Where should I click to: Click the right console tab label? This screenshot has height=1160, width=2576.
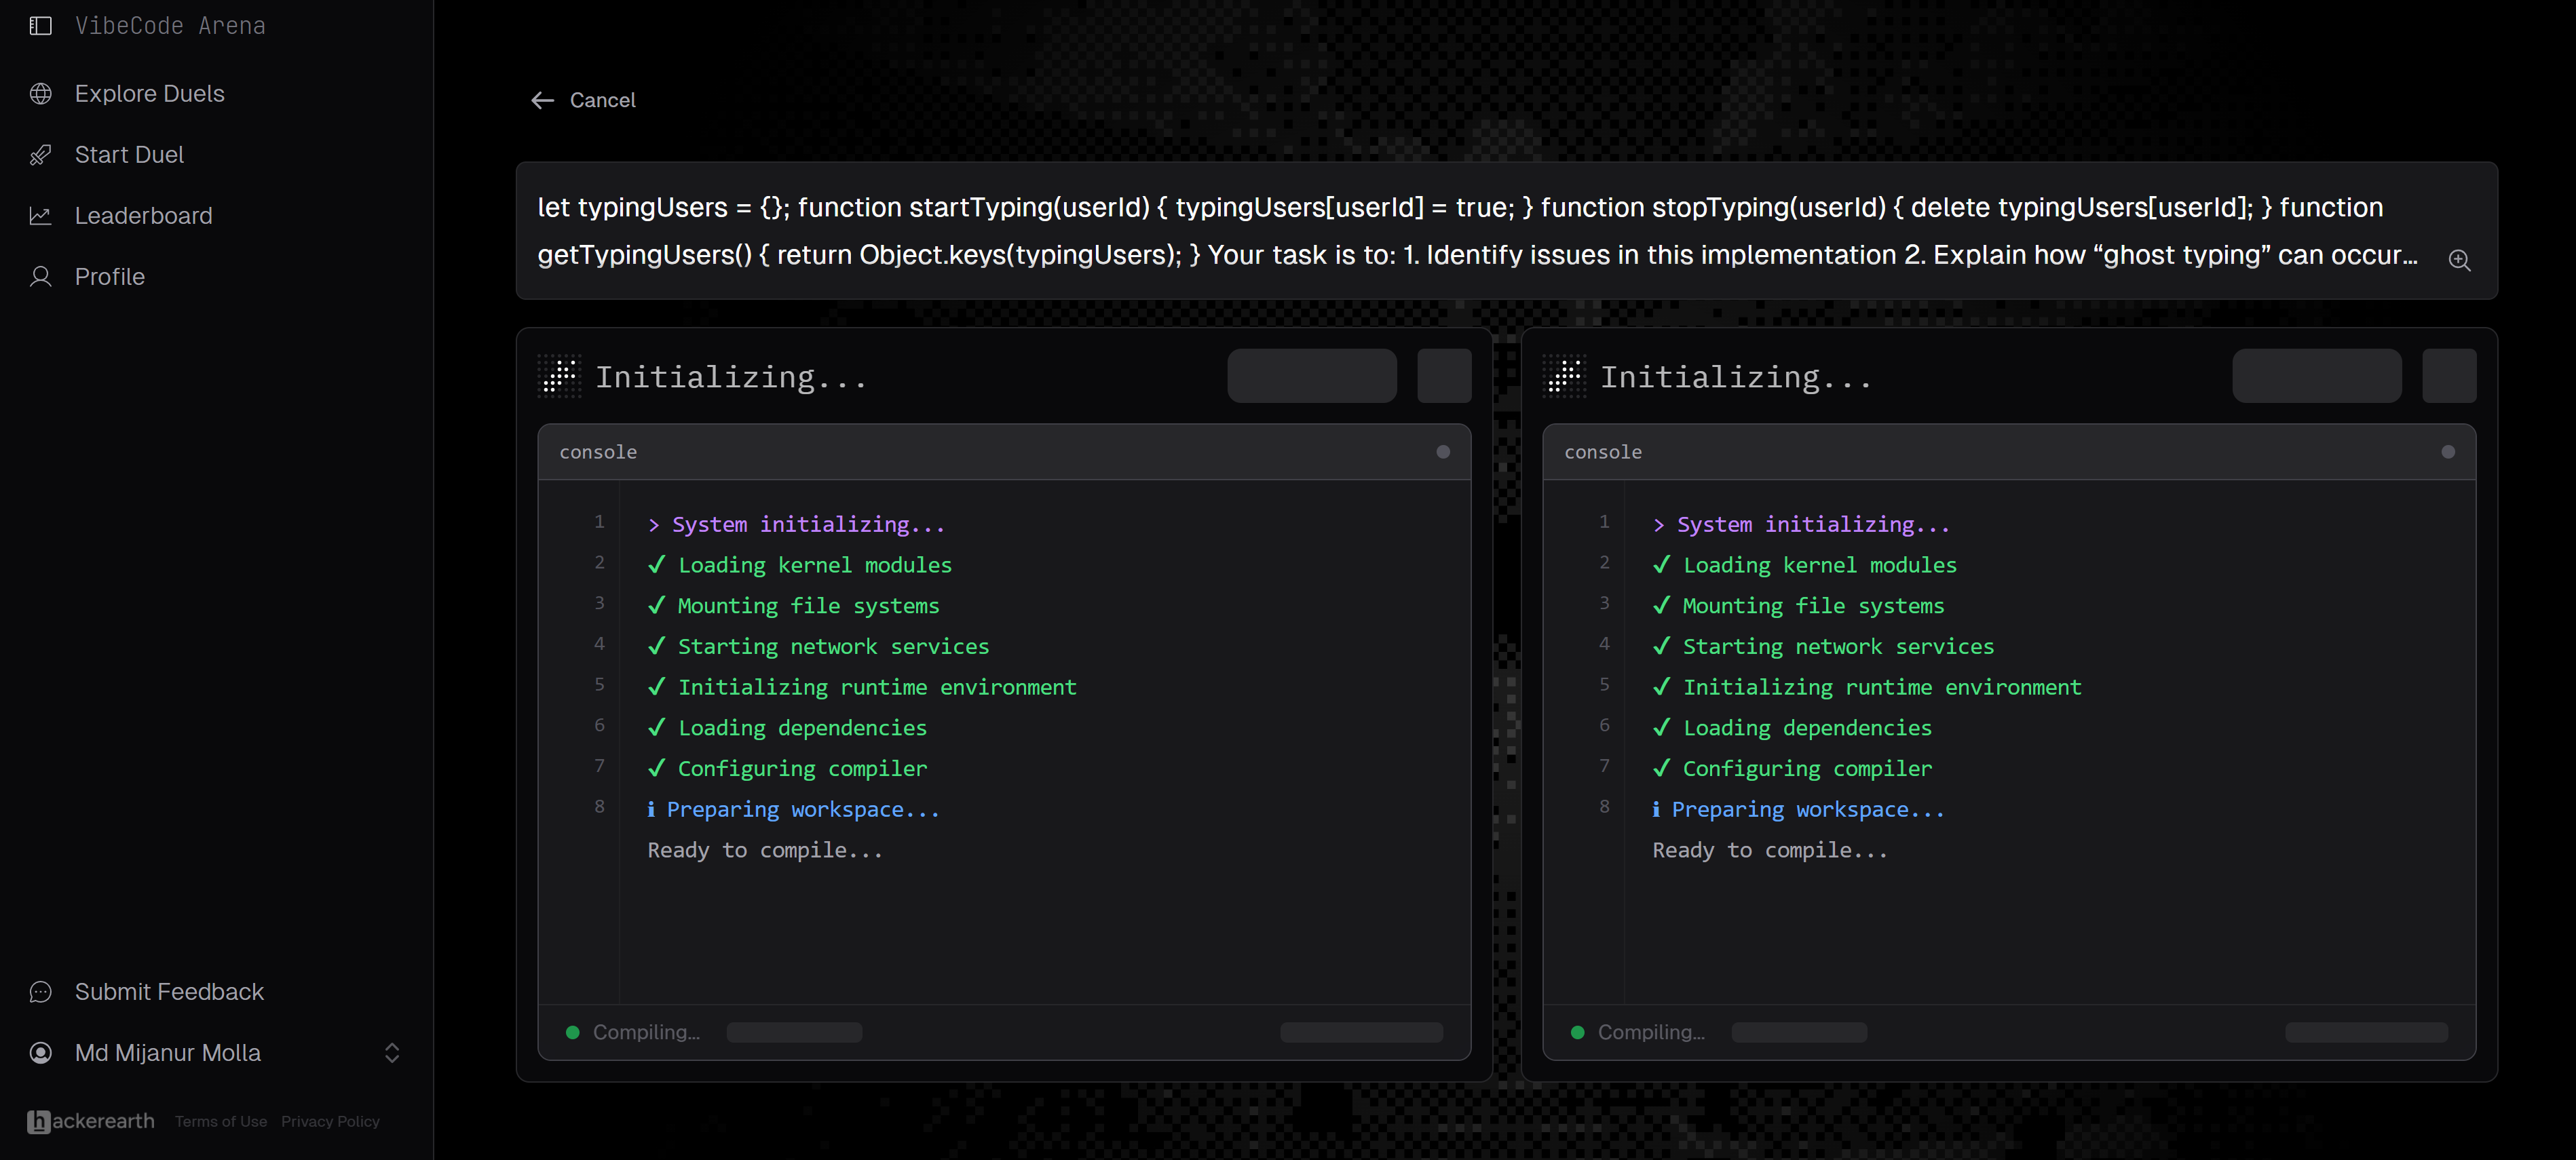[1603, 452]
